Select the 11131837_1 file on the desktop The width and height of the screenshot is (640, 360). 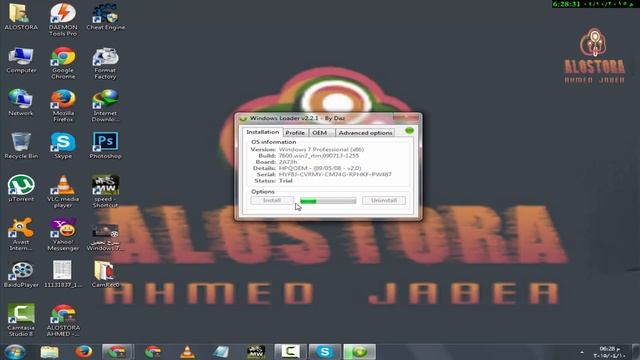pos(63,275)
